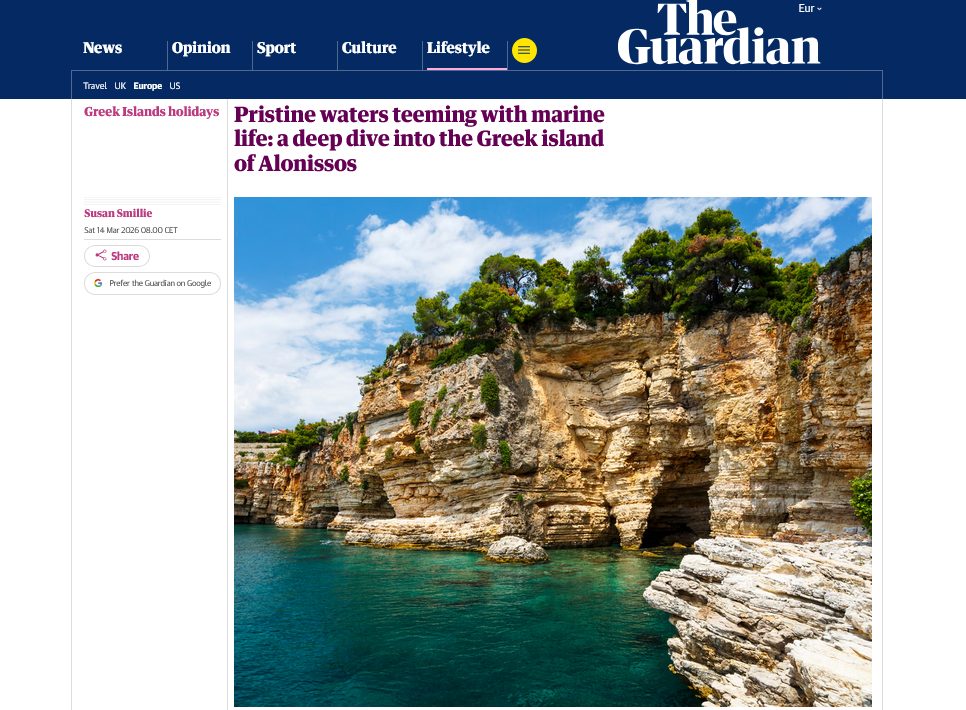Expand the Eur edition dropdown
Screen dimensions: 966x710
coord(810,9)
